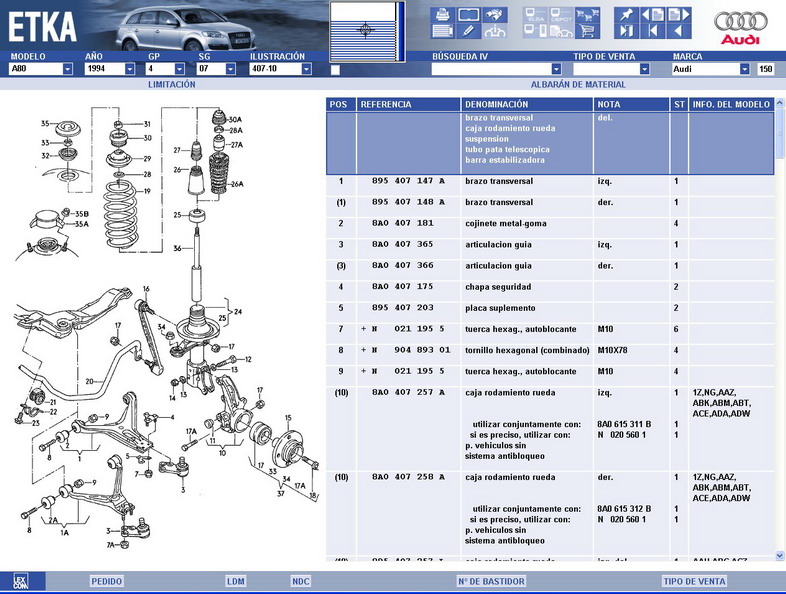
Task: Select part reference 8A0 407 366
Action: [x=403, y=265]
